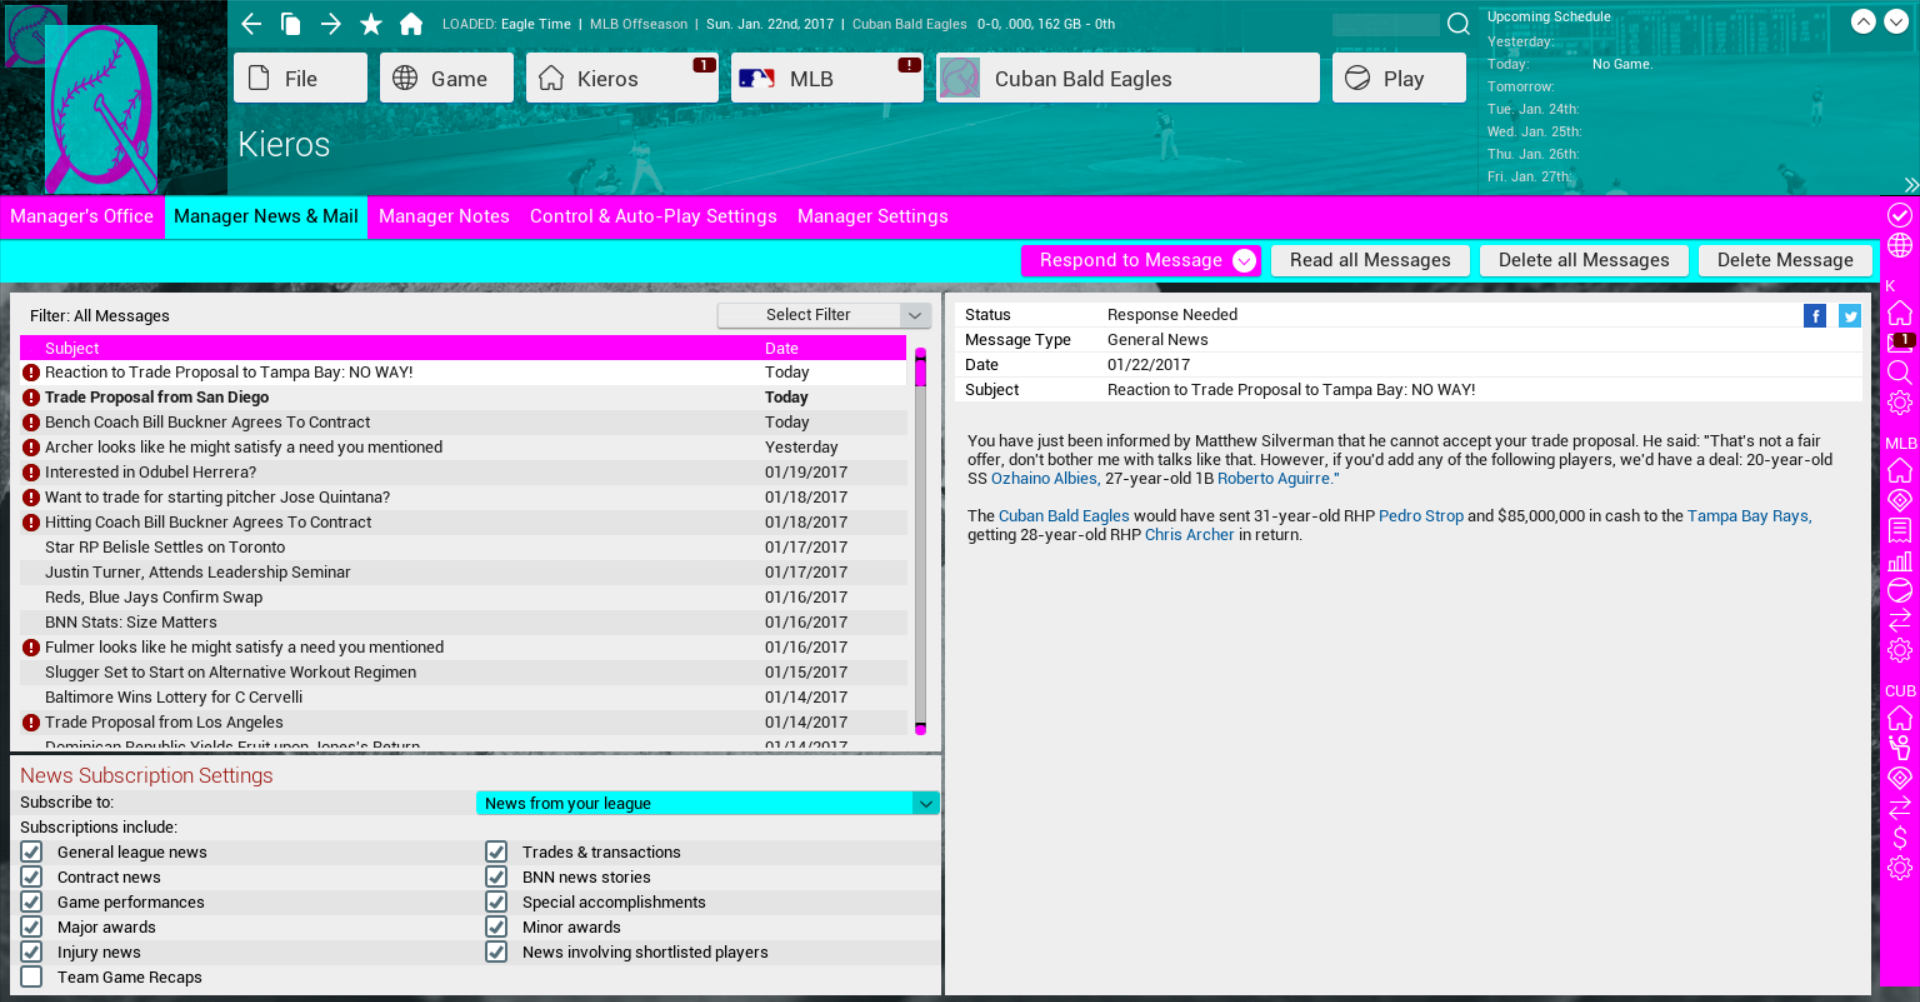Click the checkmark circle icon in right sidebar
The width and height of the screenshot is (1920, 1002).
click(x=1900, y=215)
